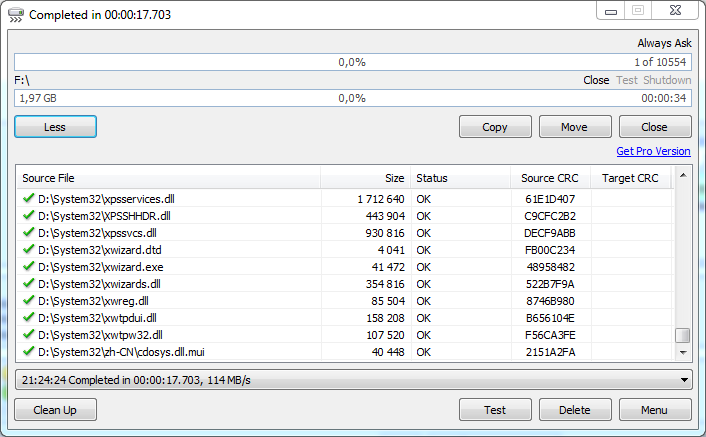706x437 pixels.
Task: Open the Get Pro Version link
Action: click(x=653, y=151)
